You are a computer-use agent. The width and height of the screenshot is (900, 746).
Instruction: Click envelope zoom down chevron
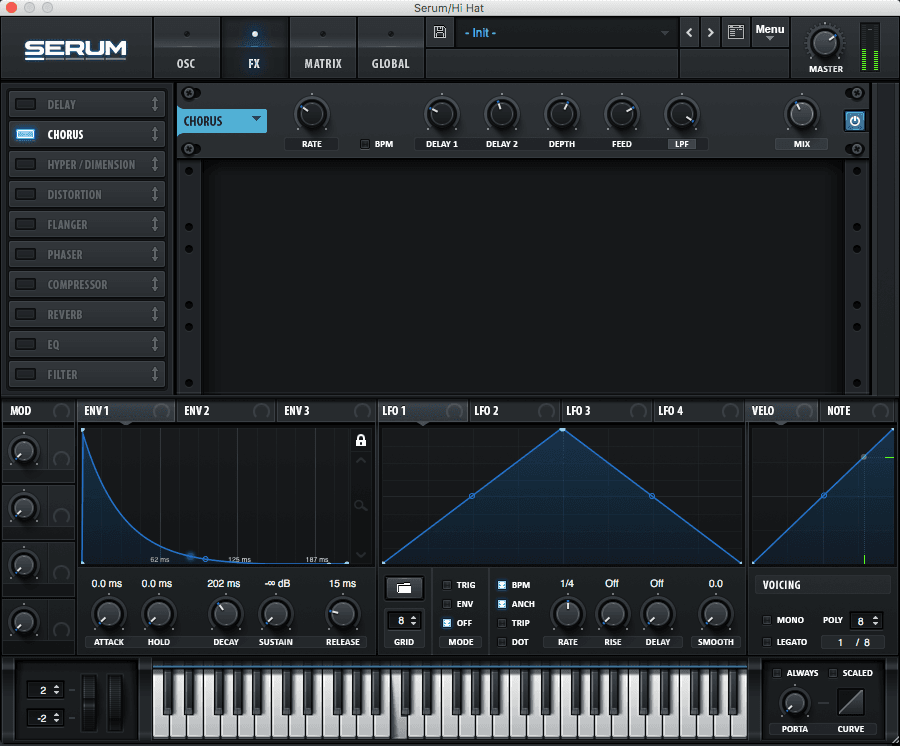[360, 554]
